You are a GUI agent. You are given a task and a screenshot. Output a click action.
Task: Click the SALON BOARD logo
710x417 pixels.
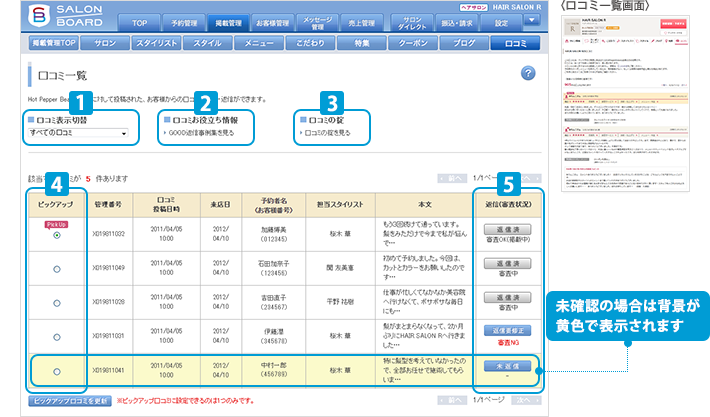click(59, 22)
